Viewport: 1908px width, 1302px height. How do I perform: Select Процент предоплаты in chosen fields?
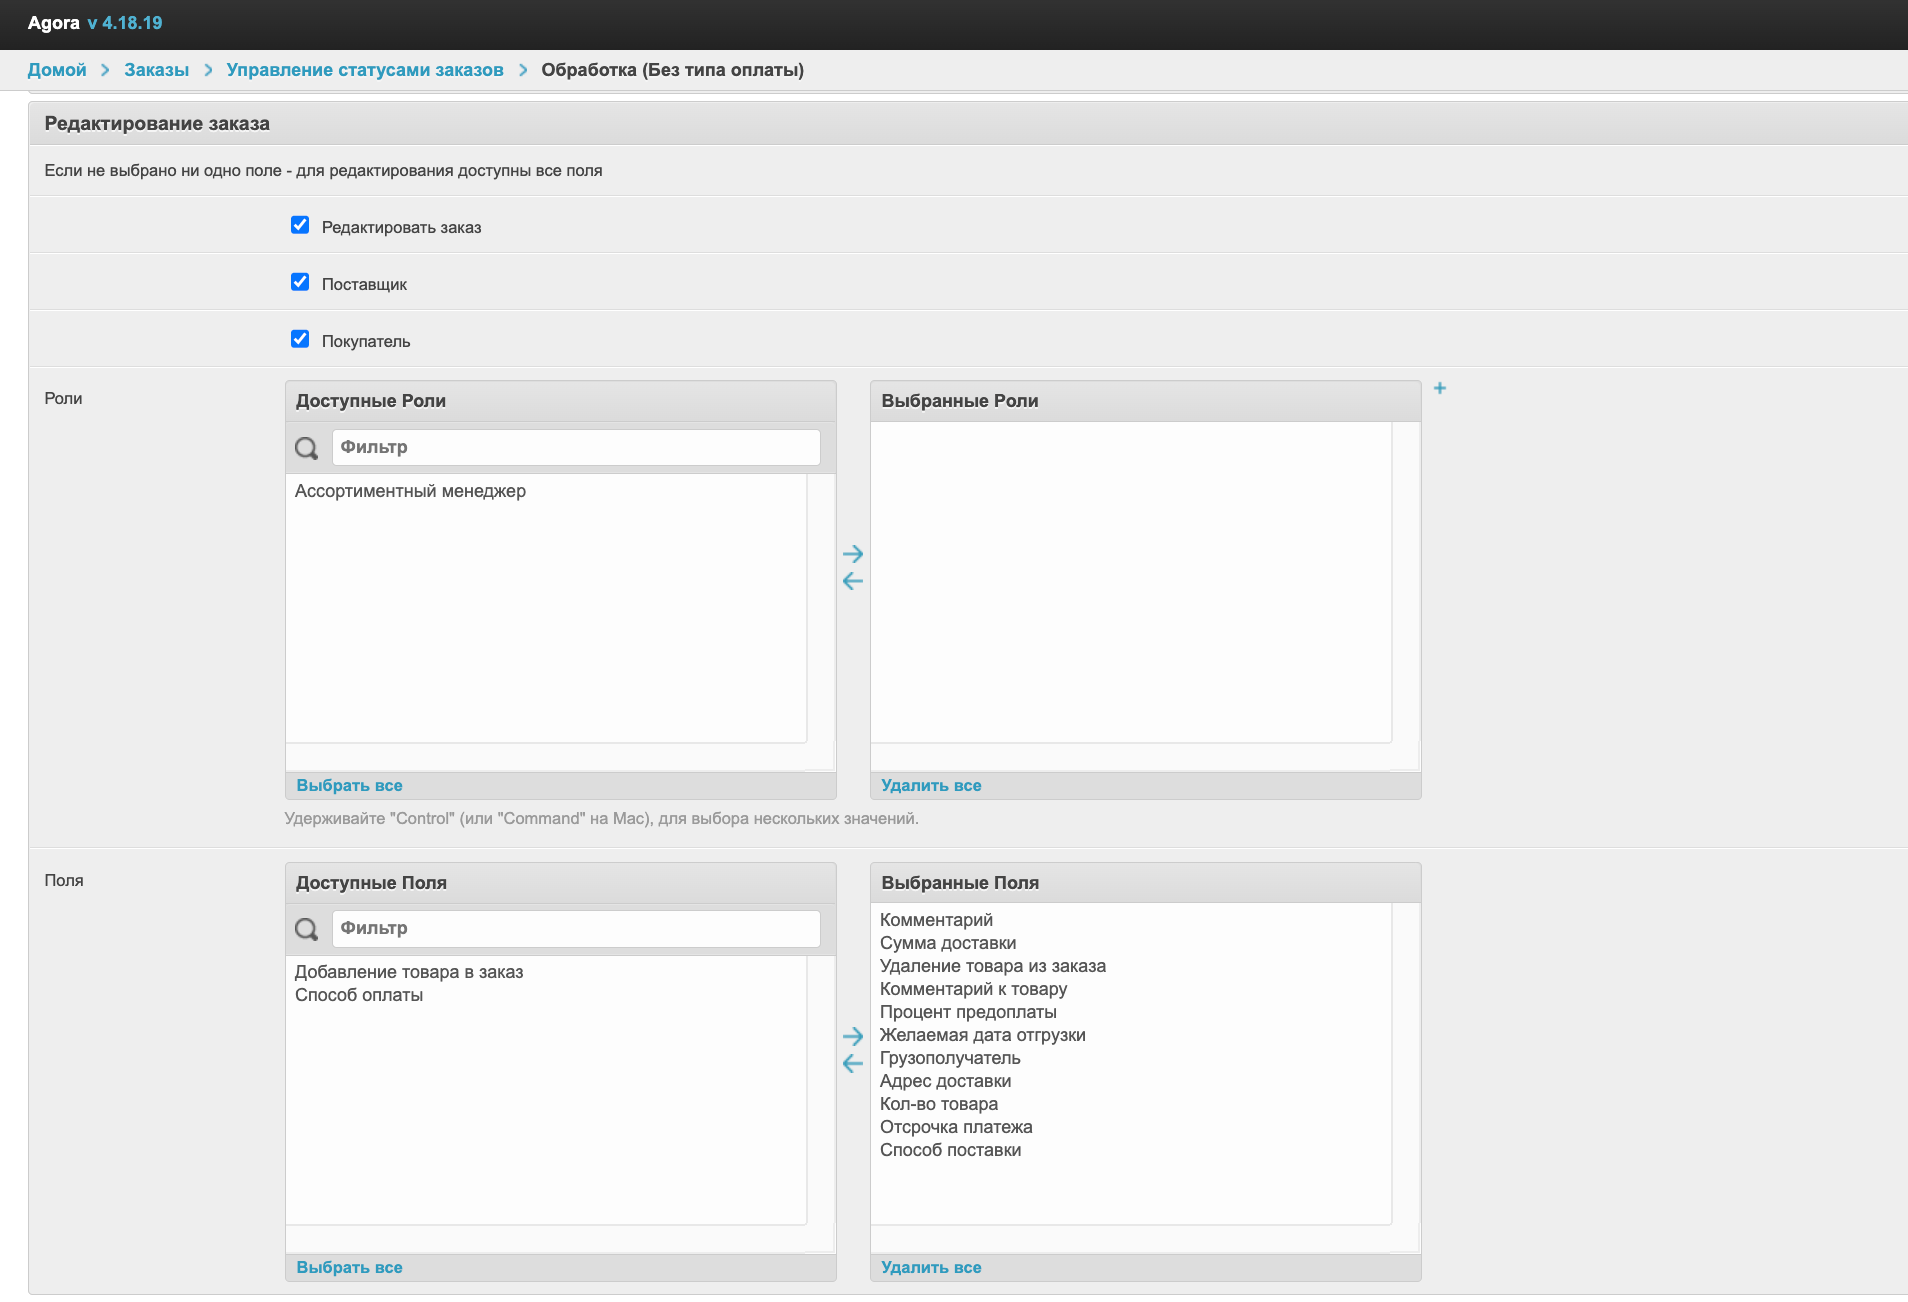pos(968,1012)
